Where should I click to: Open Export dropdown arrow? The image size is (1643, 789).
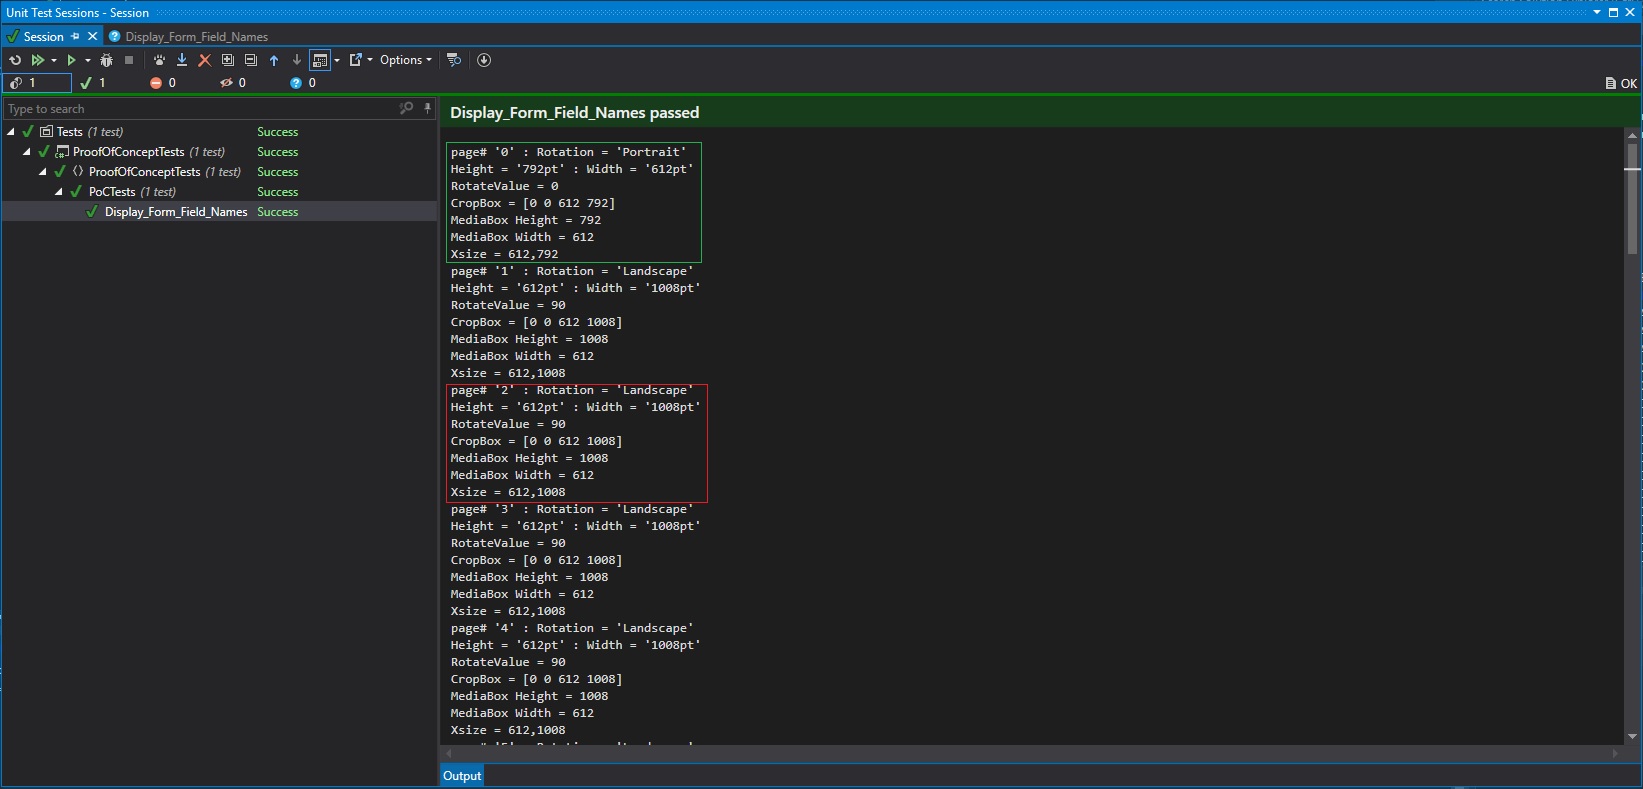point(370,60)
